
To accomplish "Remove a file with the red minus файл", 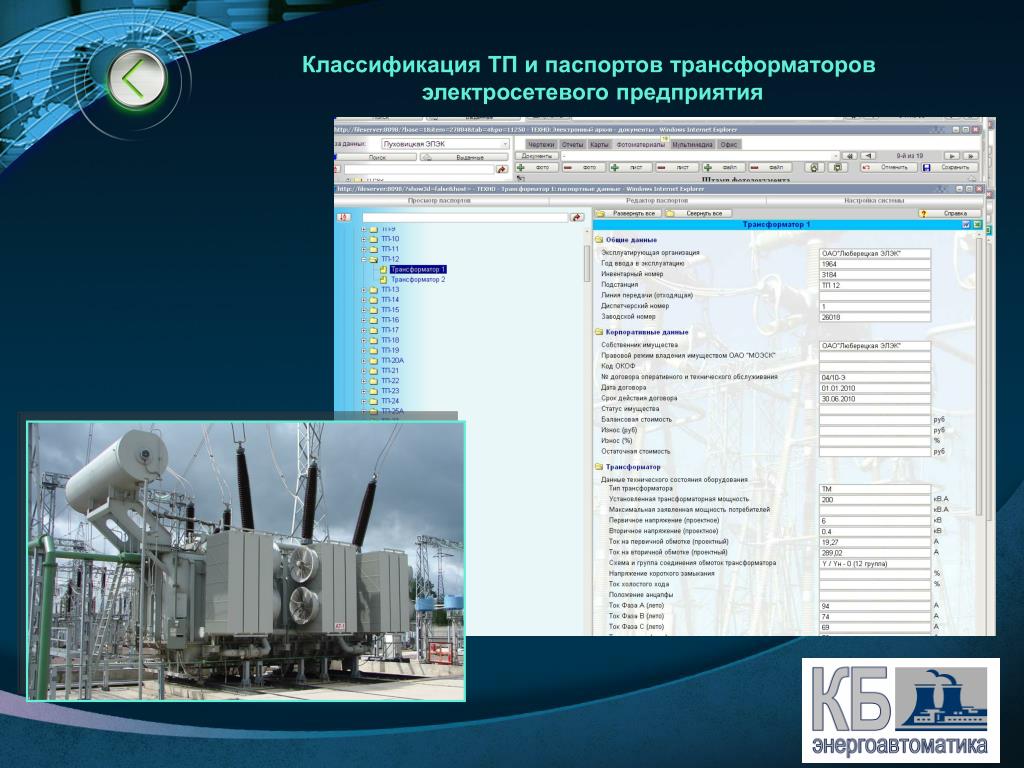I will pos(771,168).
